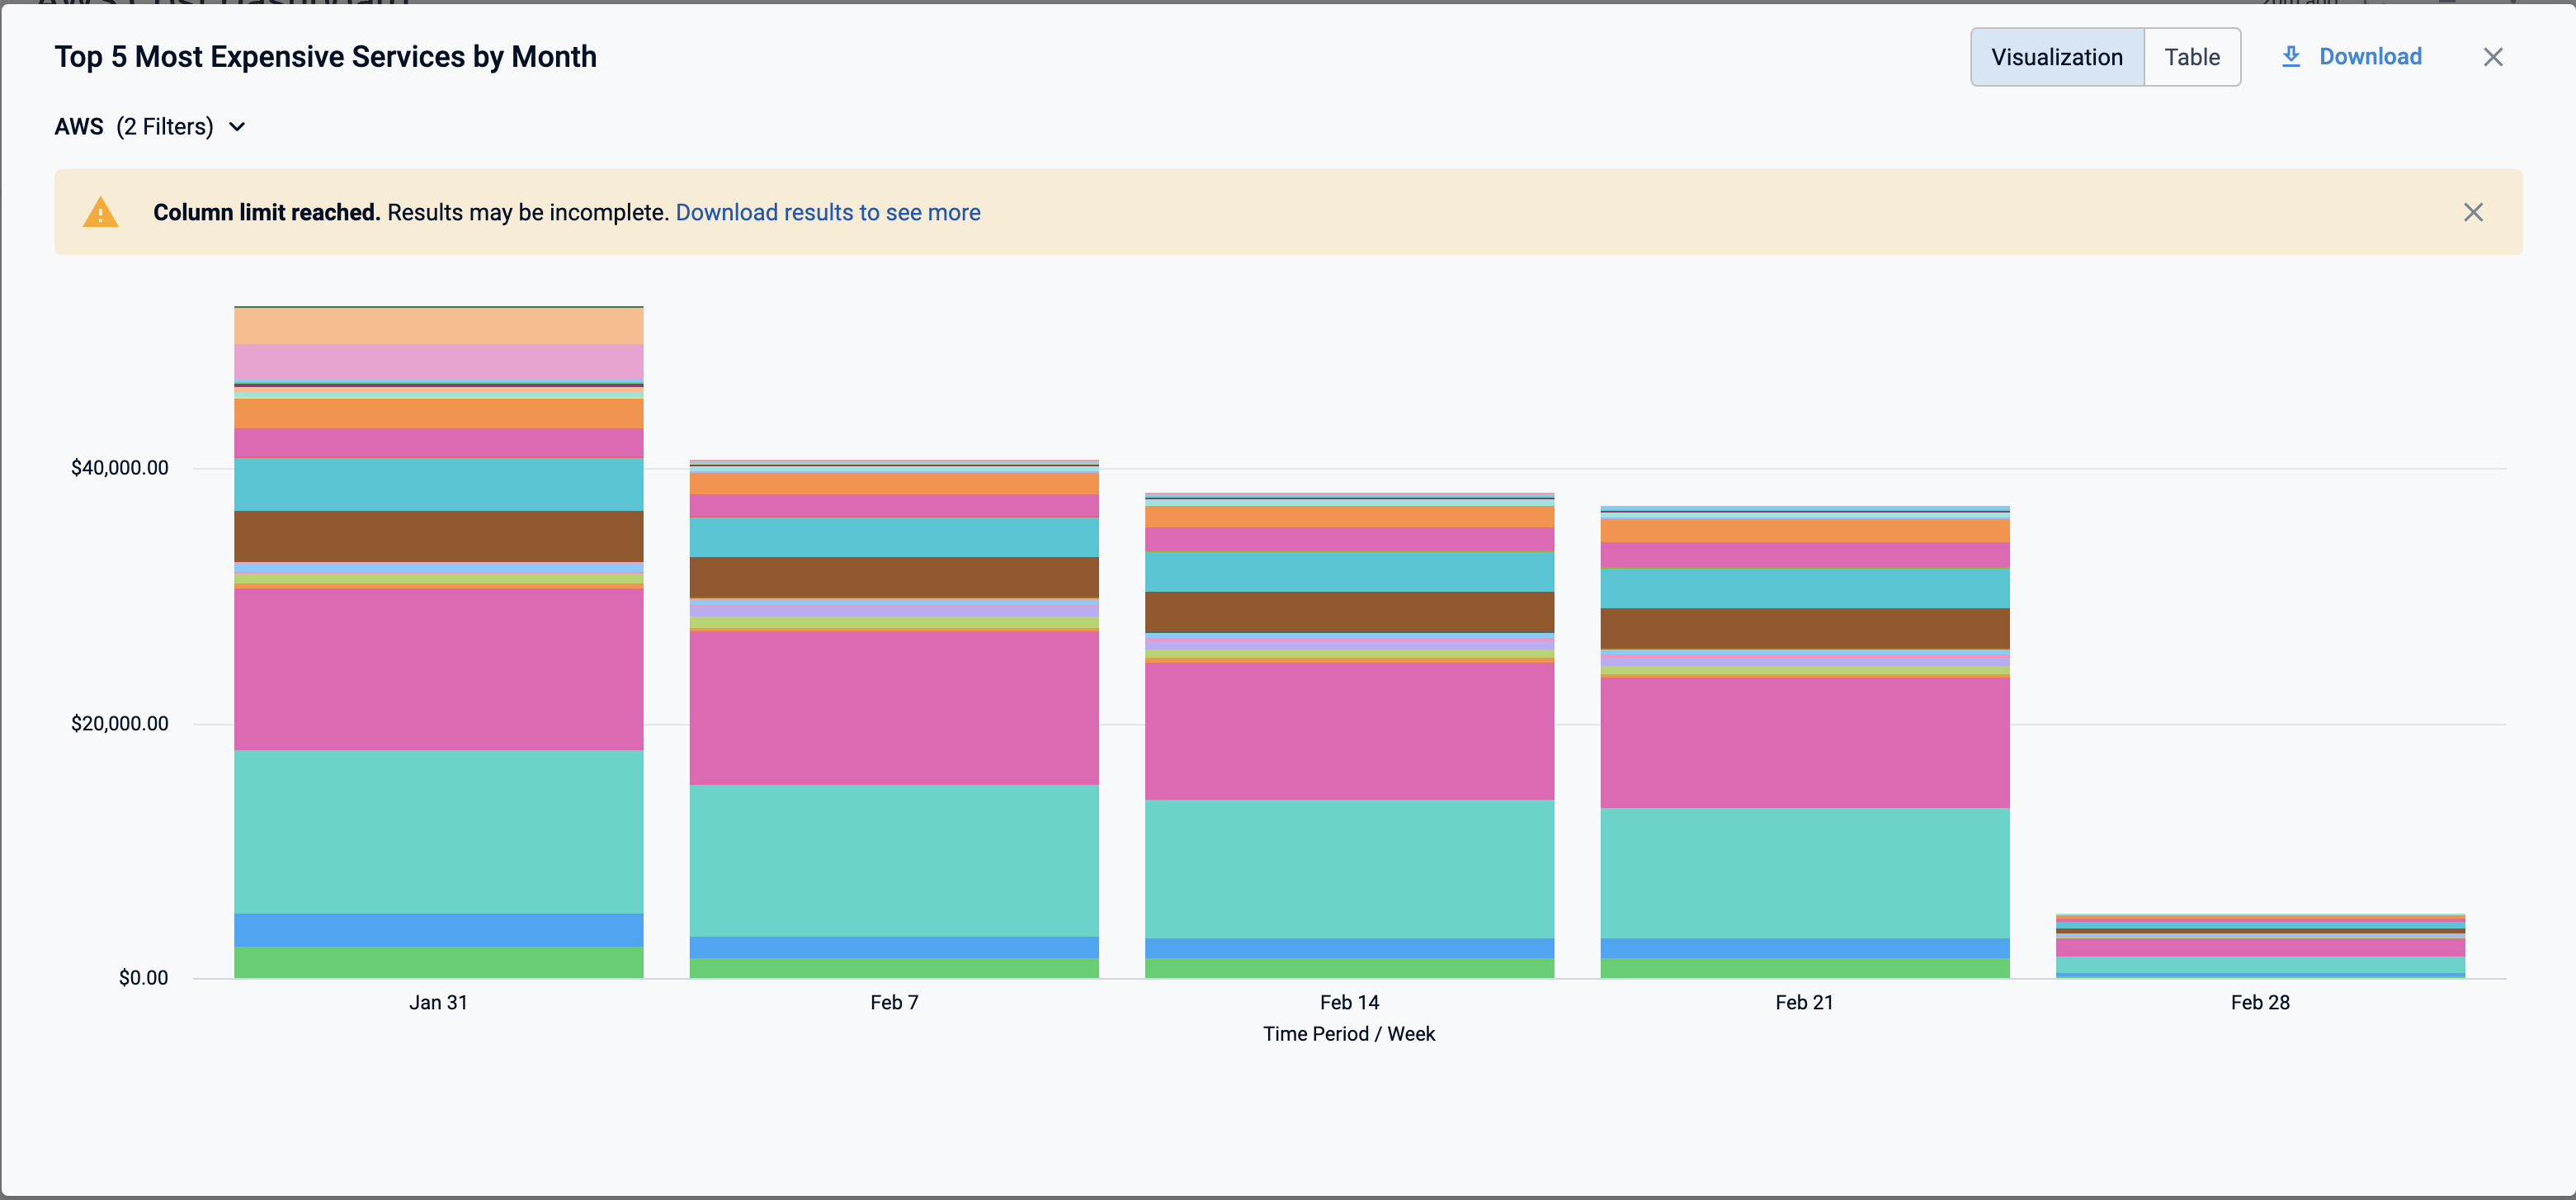Click teal segment in Feb 7 bar

893,860
